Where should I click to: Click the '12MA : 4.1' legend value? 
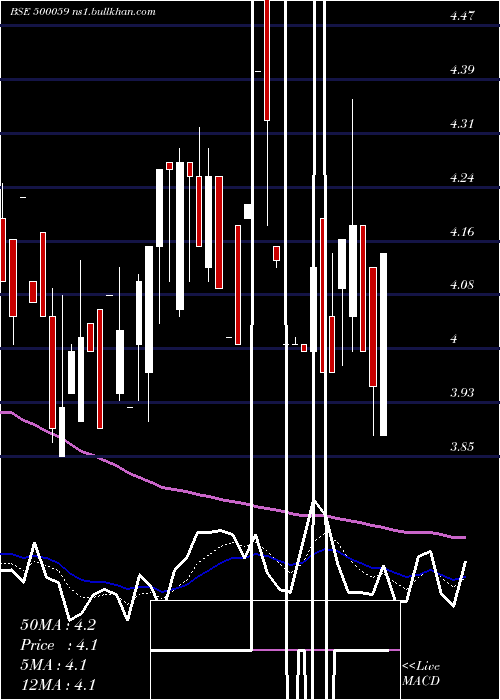[x=58, y=685]
